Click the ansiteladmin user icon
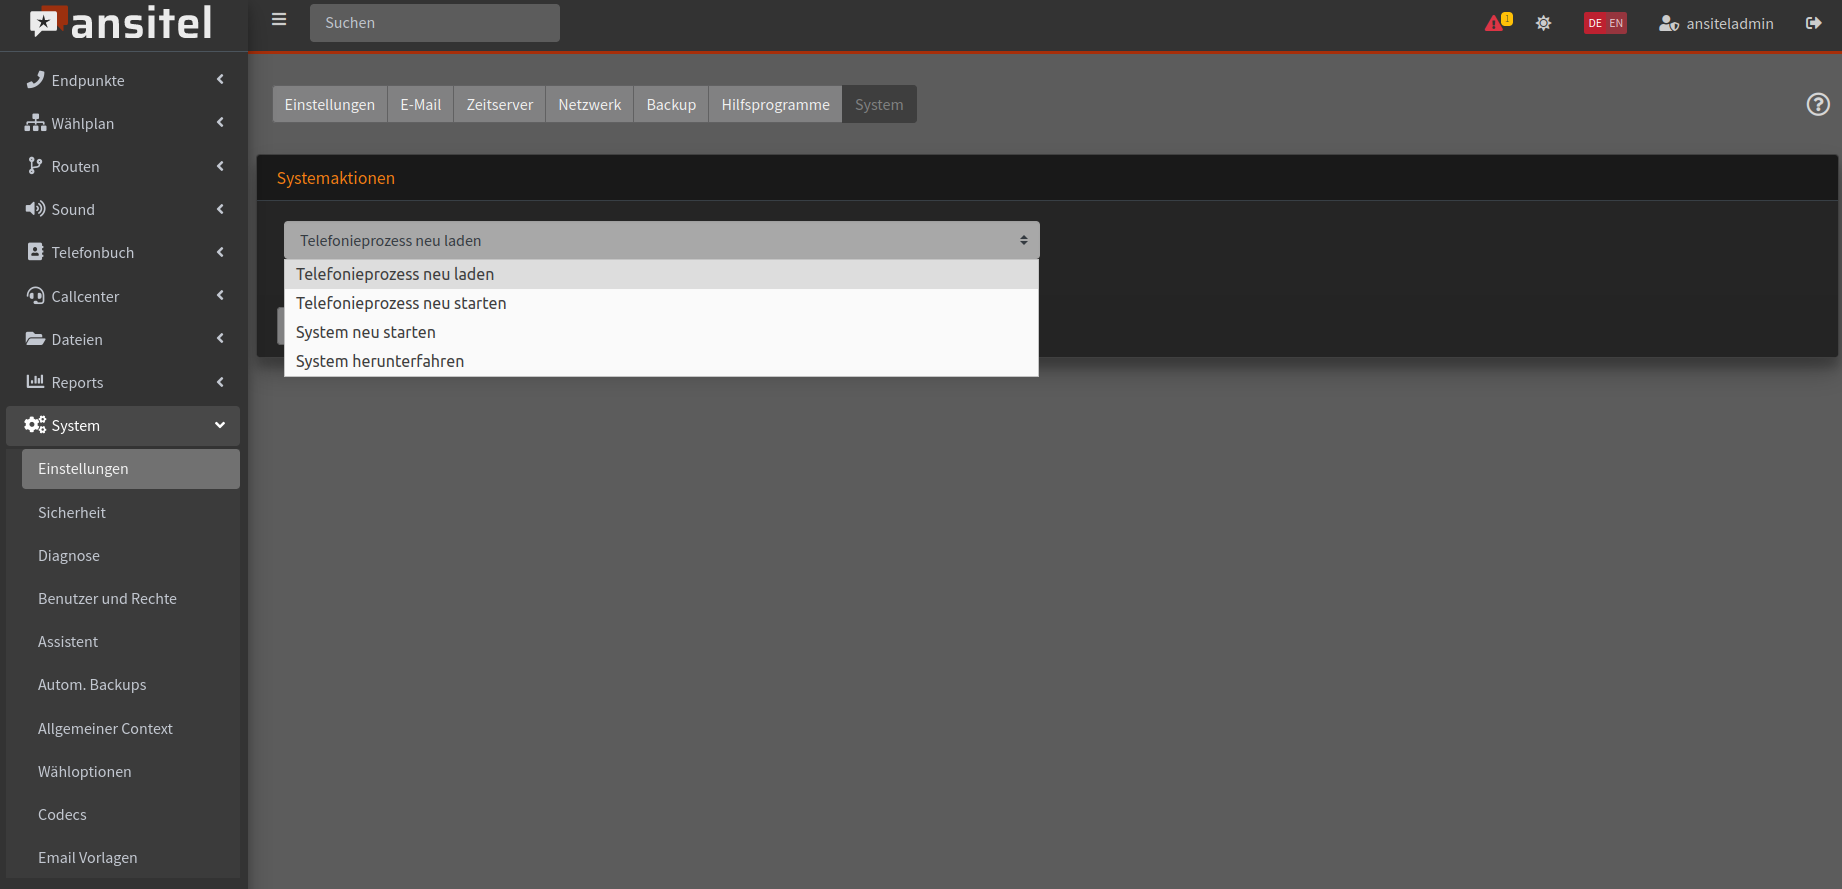This screenshot has width=1842, height=889. coord(1668,23)
